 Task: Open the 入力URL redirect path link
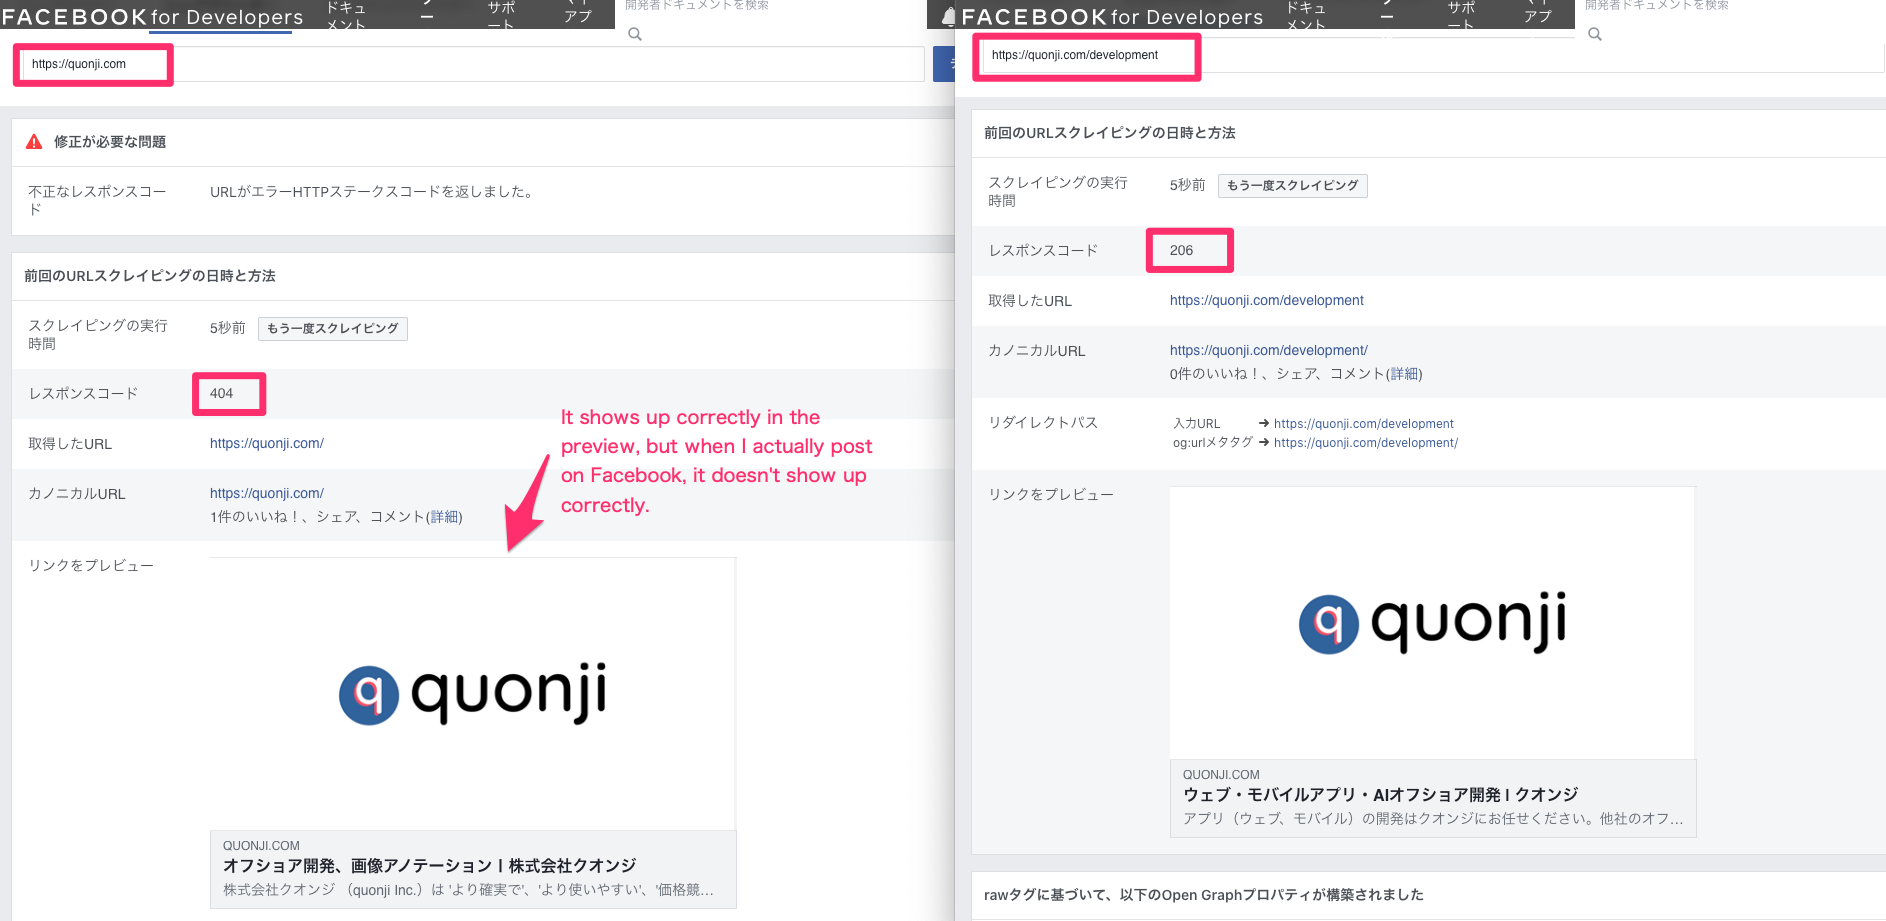pos(1364,424)
